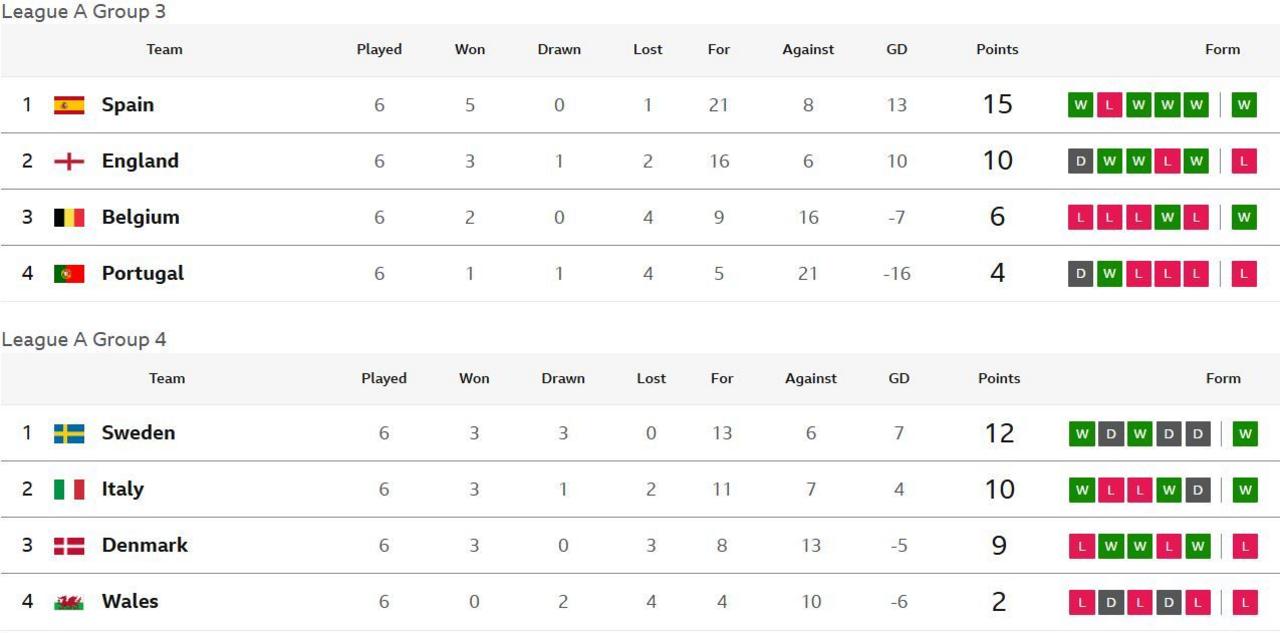
Task: Click Italy's latest form result badge
Action: (x=1245, y=489)
